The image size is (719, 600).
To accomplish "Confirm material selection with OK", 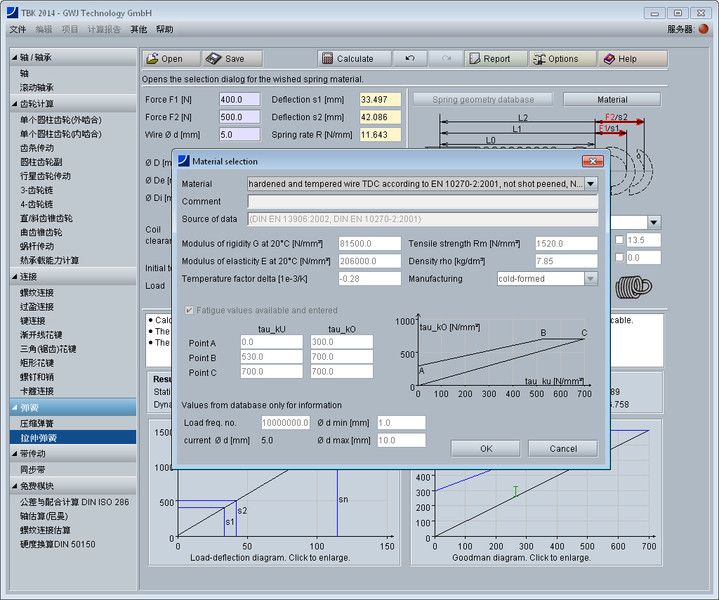I will pos(485,448).
